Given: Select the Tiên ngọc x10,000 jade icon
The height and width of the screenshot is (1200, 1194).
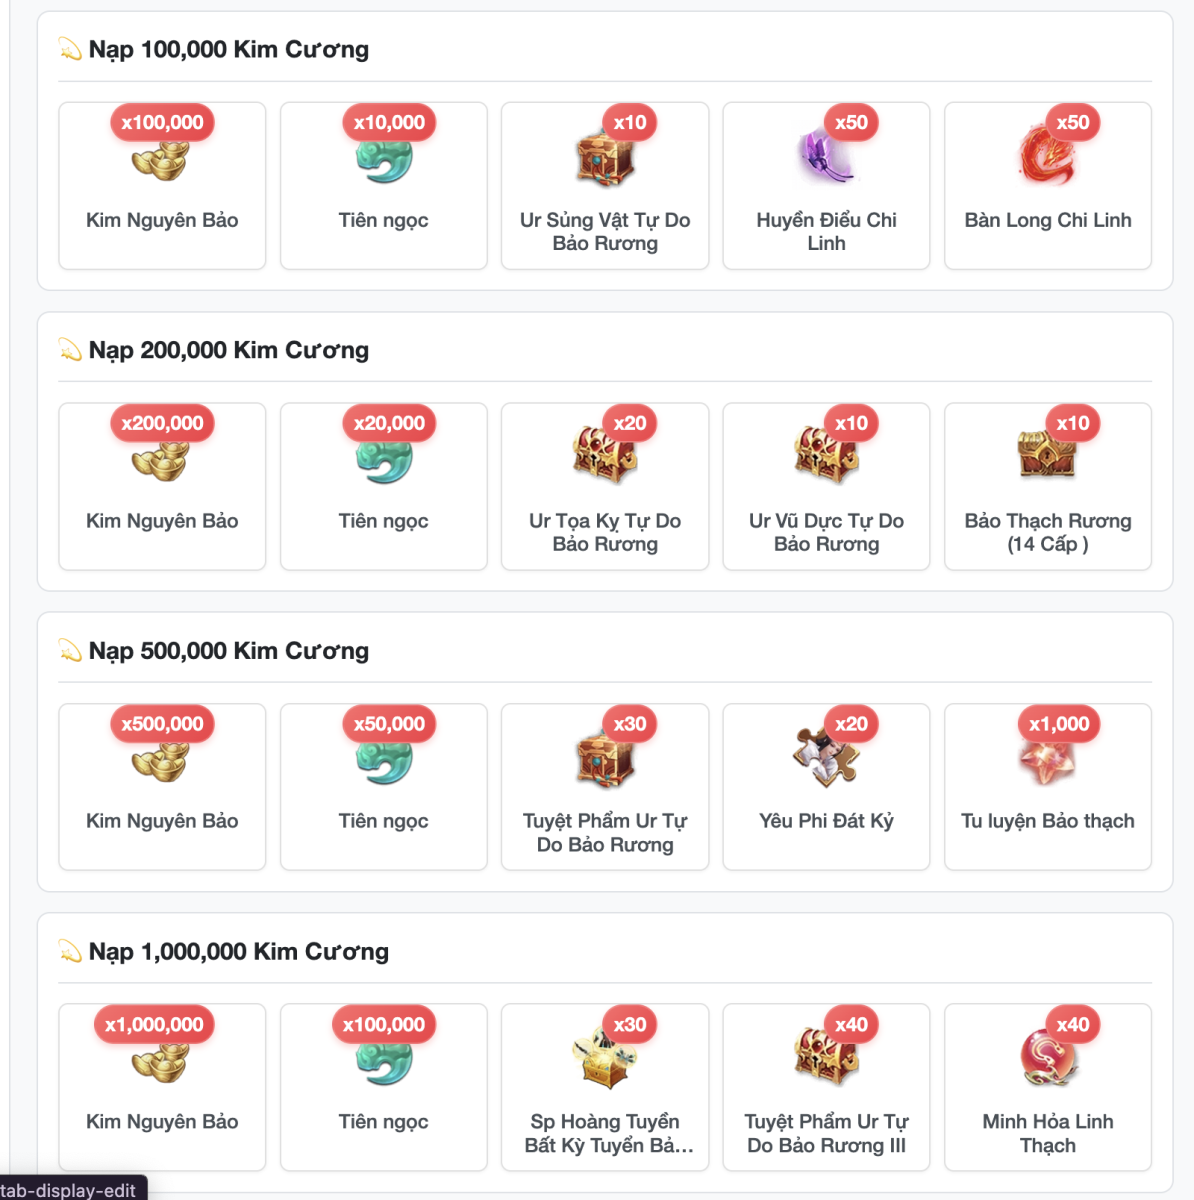Looking at the screenshot, I should click(384, 161).
